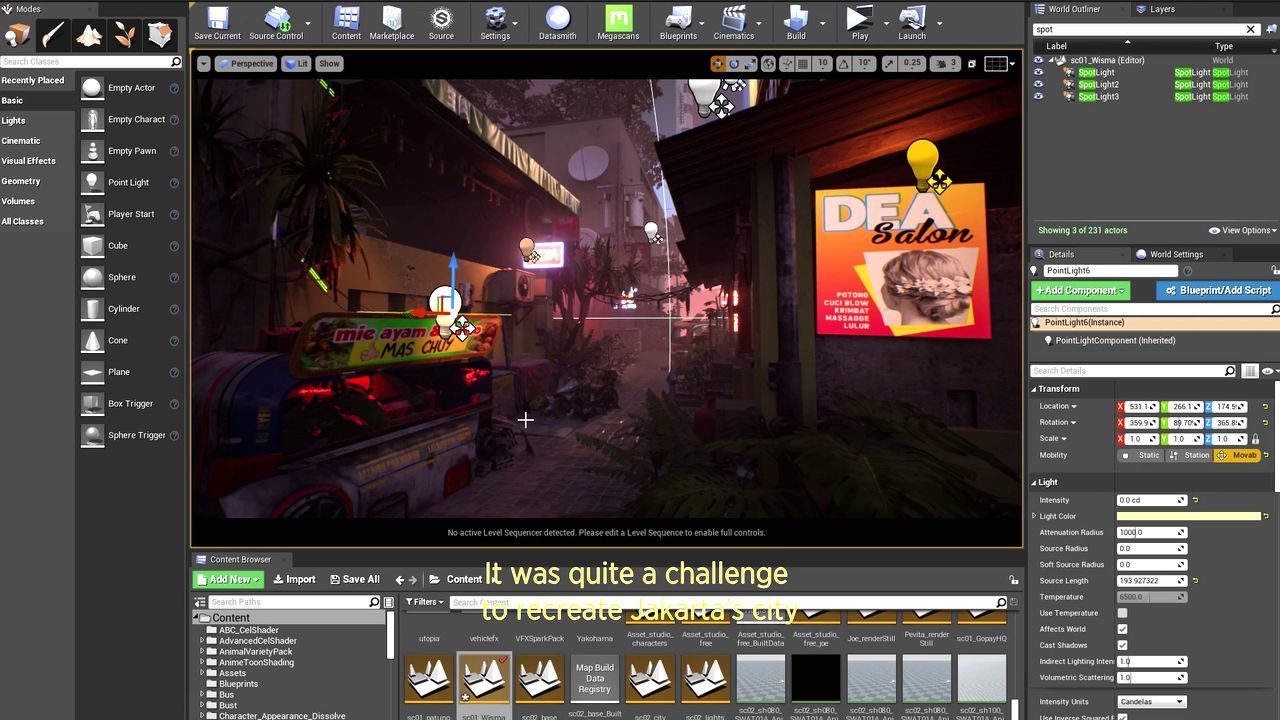Click the Blueprints toolbar icon
1280x720 pixels.
[678, 22]
